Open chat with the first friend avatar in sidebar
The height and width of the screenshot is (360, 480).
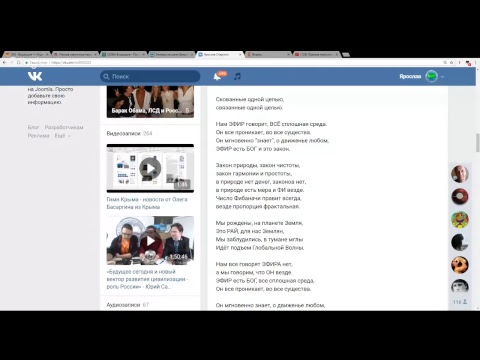460,174
